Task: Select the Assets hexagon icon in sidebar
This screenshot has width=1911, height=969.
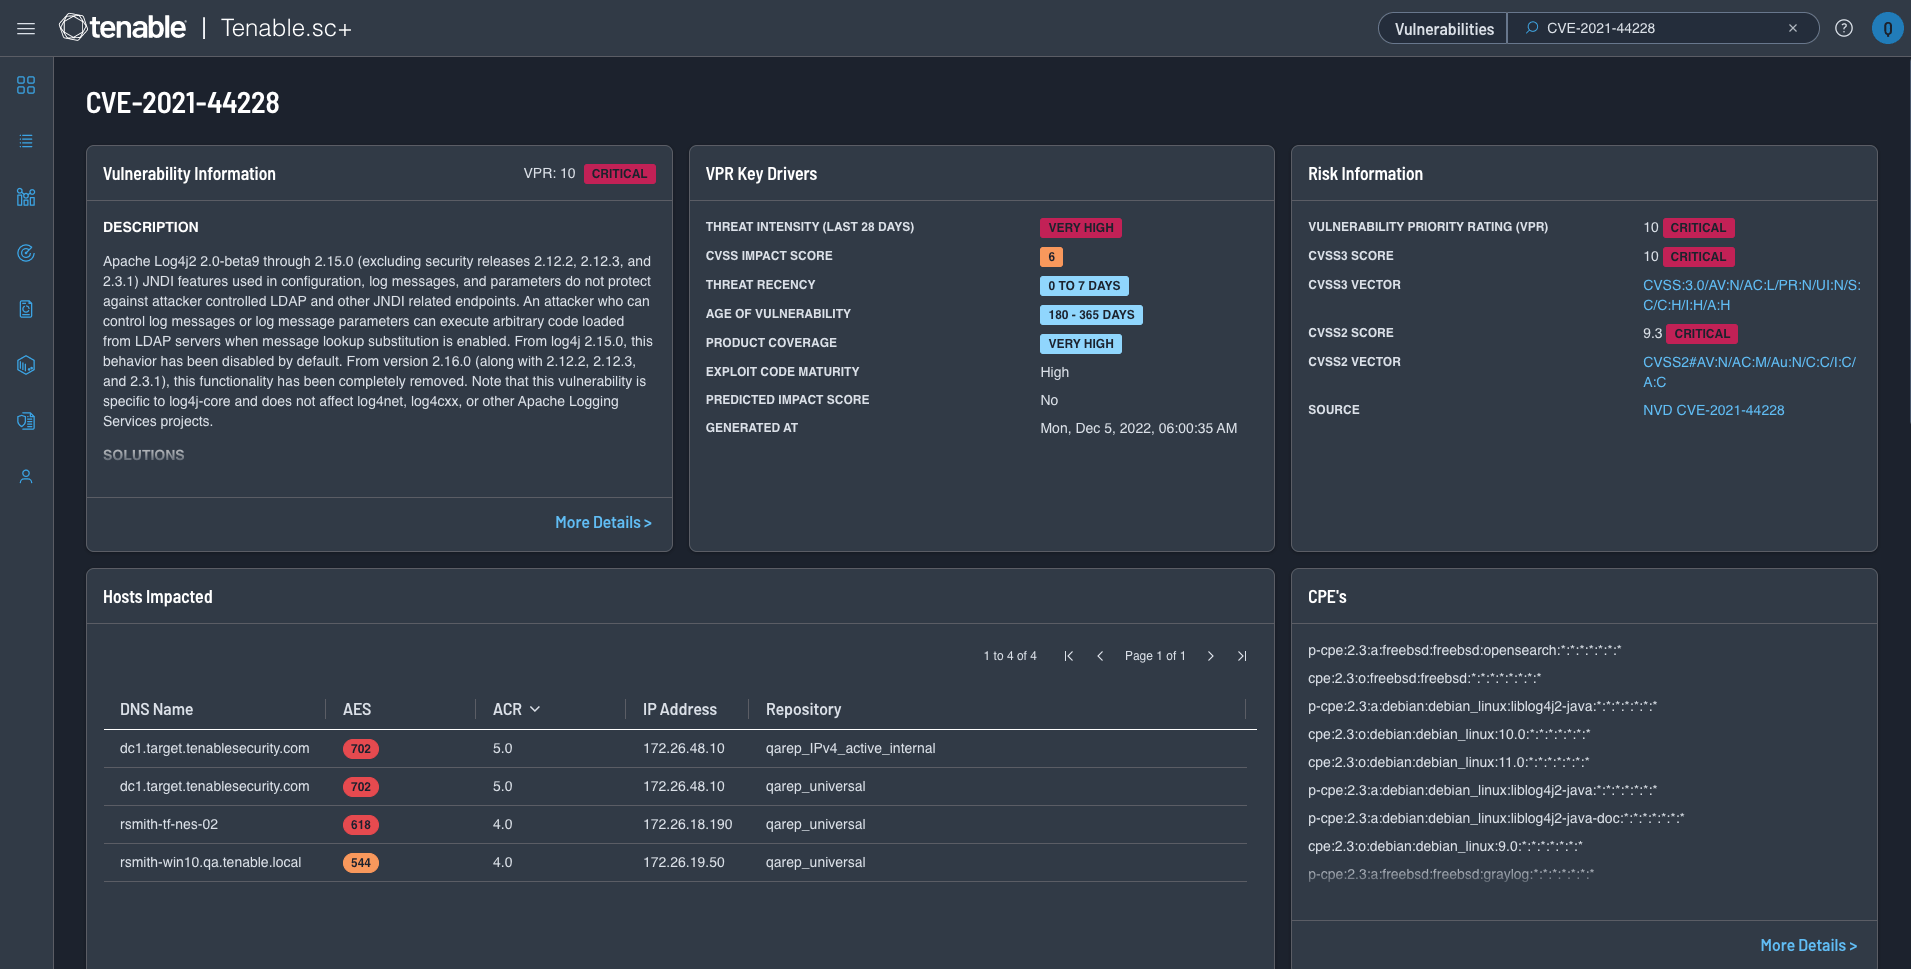Action: [x=25, y=365]
